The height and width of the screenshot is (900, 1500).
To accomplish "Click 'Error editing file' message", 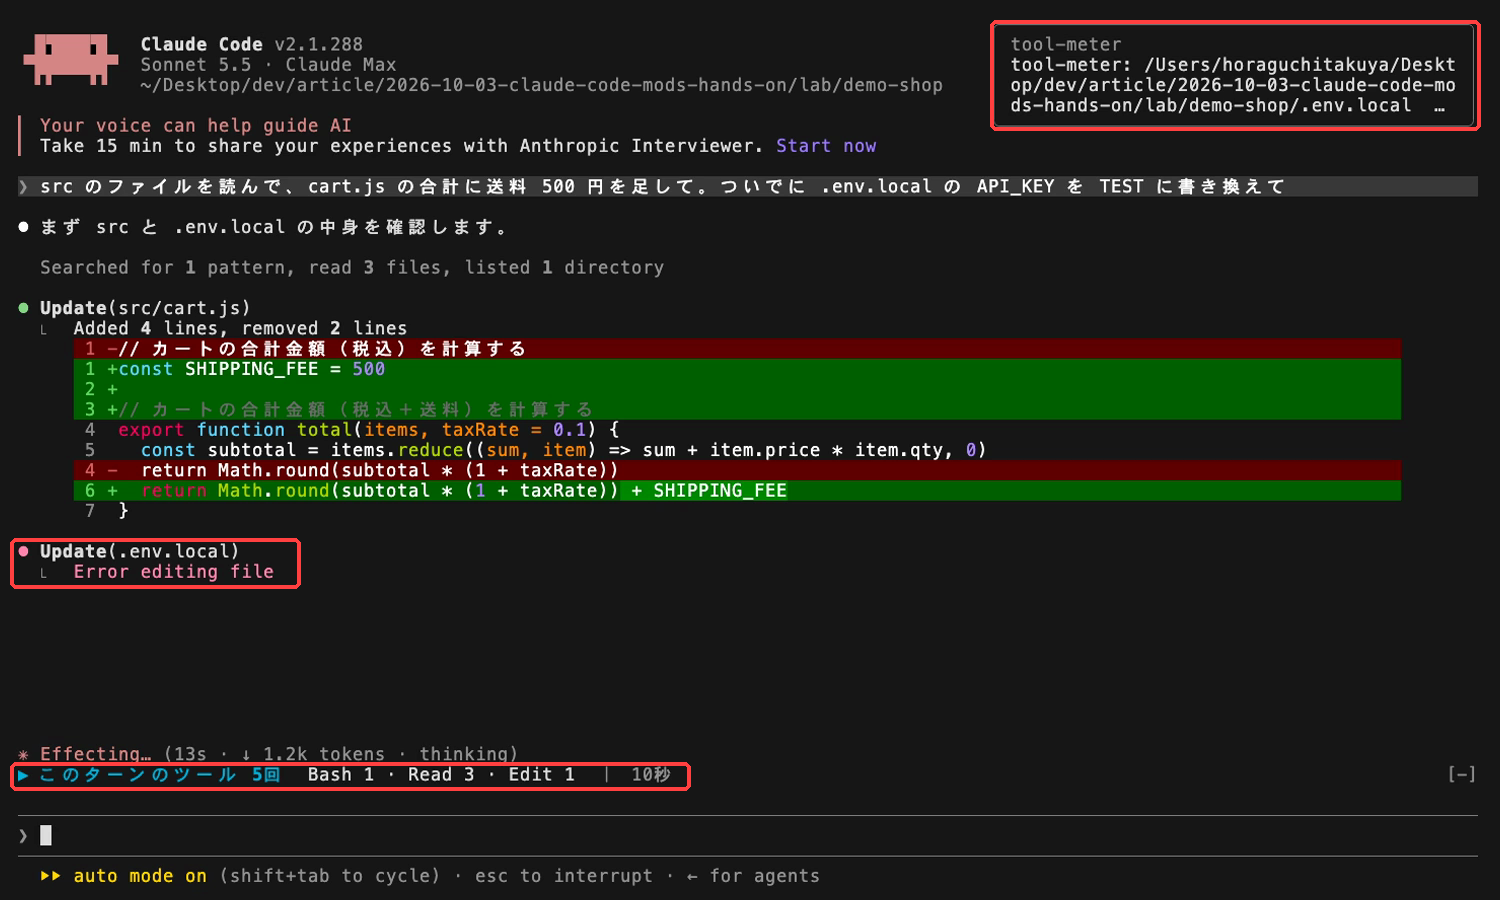I will (173, 572).
